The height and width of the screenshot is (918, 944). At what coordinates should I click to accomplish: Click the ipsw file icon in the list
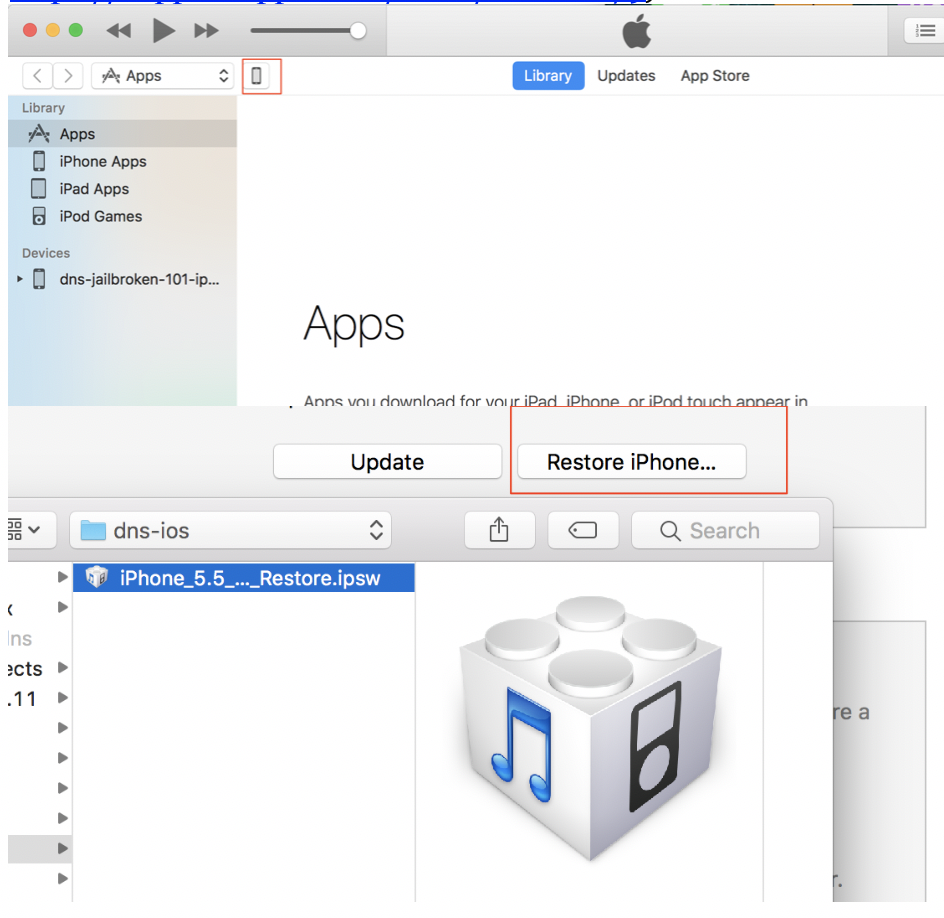(x=96, y=577)
